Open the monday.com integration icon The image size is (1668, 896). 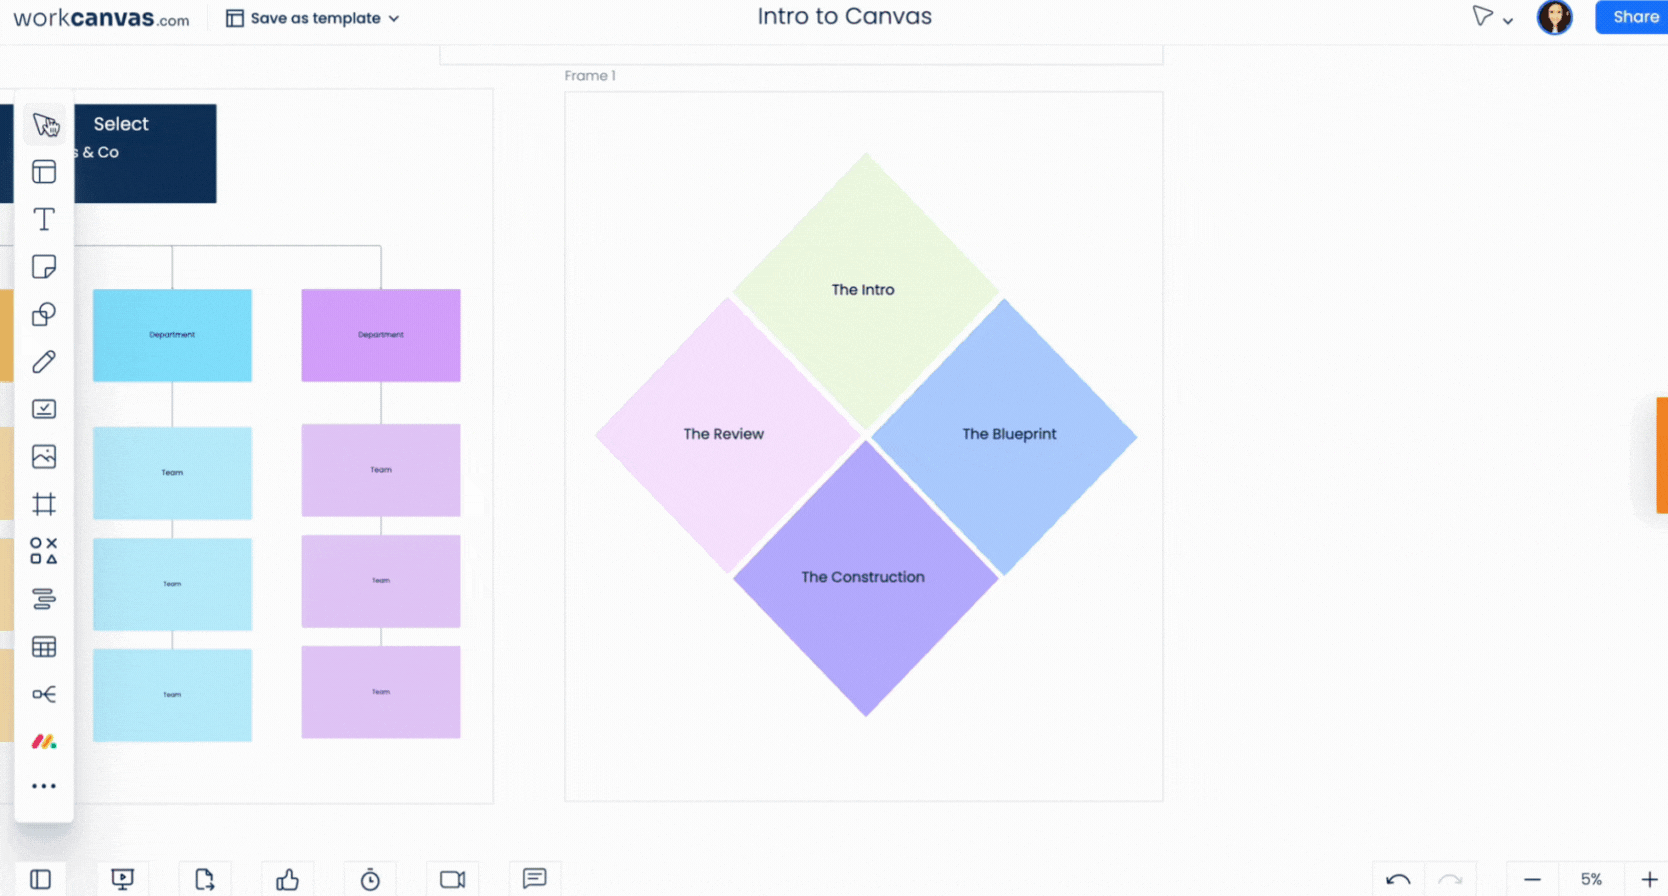(44, 741)
